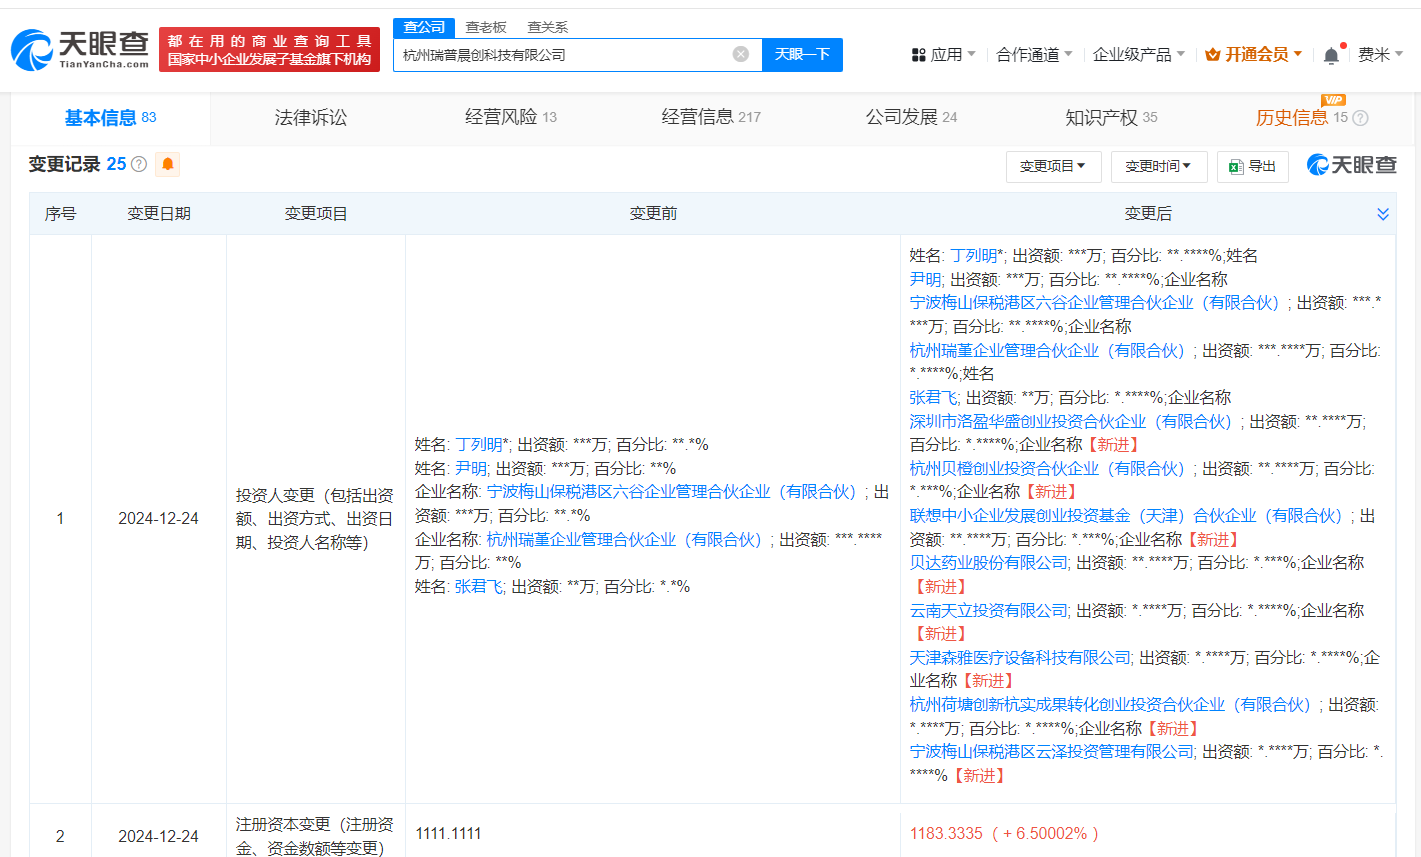
Task: Click the 序号 column header
Action: tap(60, 214)
